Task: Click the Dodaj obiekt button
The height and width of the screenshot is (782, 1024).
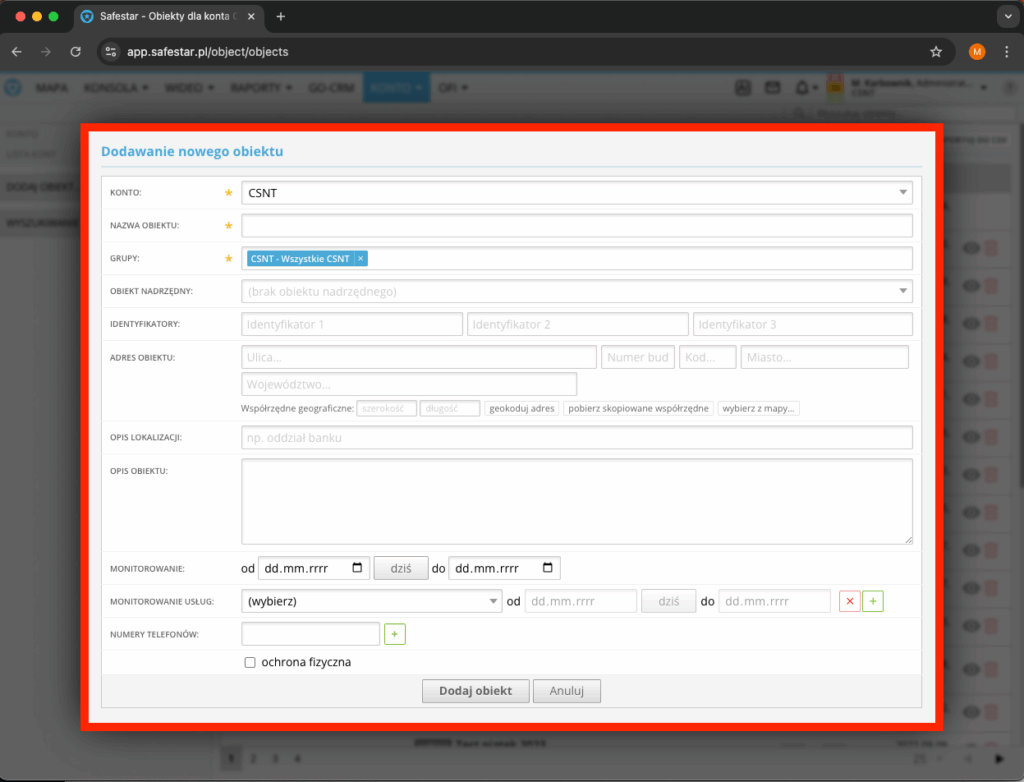Action: [475, 691]
